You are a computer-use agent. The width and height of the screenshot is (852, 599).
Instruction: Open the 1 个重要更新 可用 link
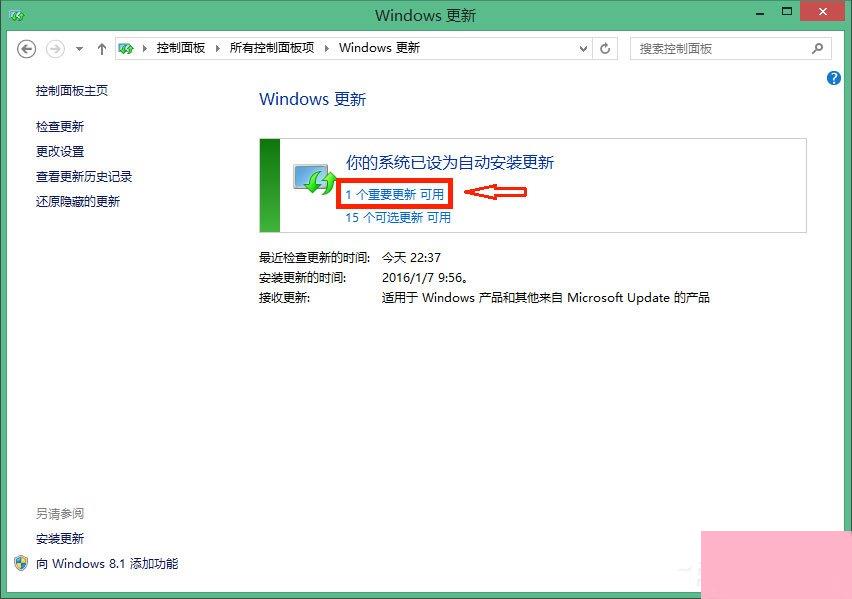[394, 194]
